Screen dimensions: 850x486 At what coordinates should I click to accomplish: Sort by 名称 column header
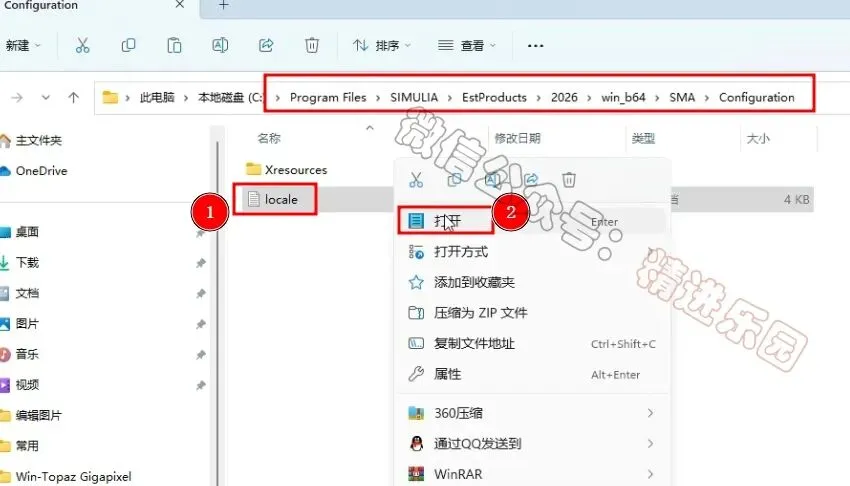coord(269,139)
